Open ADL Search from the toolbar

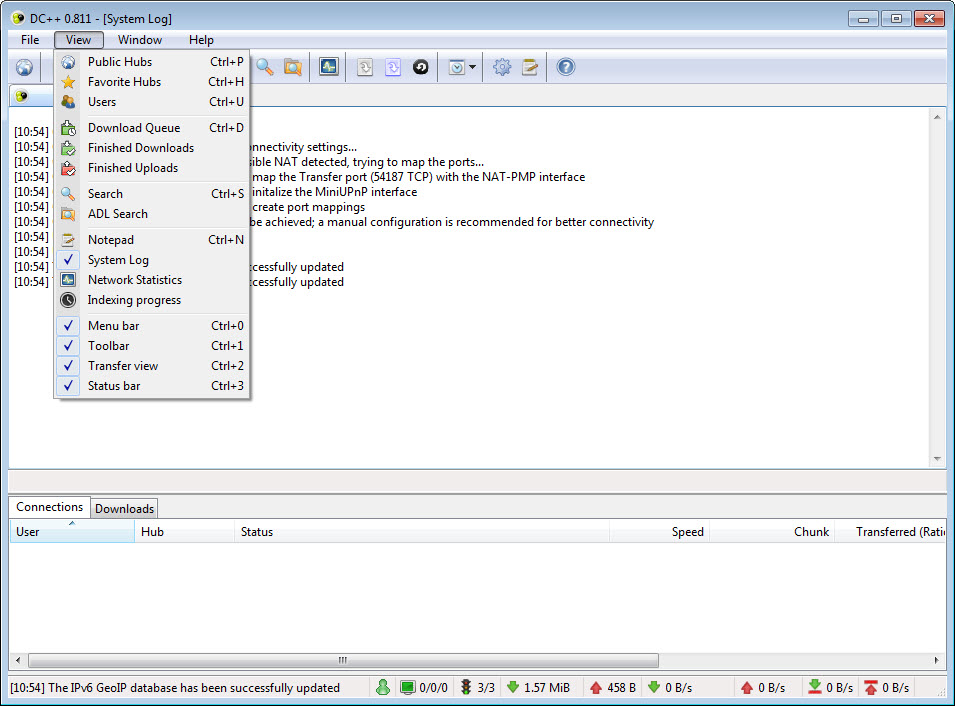point(293,67)
